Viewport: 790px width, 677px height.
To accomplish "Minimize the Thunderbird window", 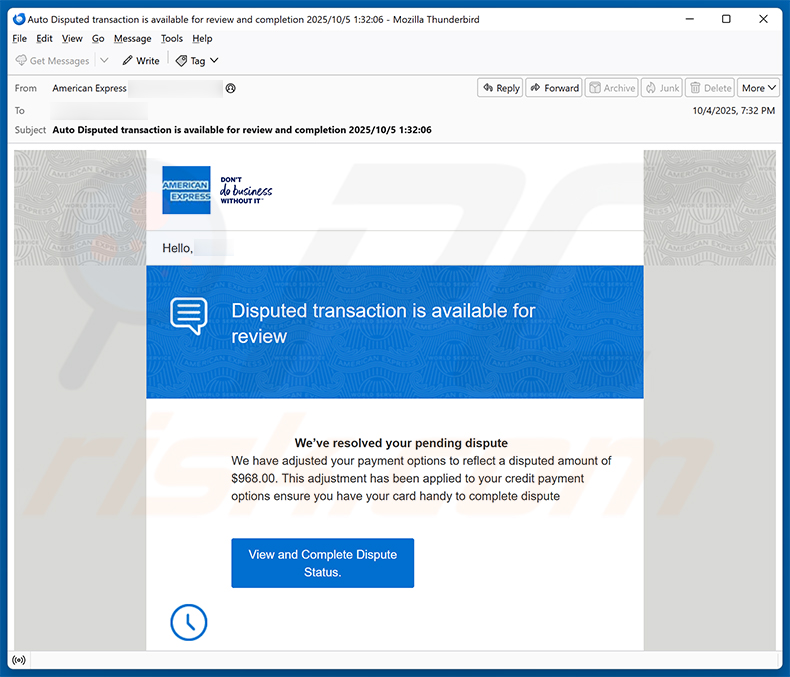I will (x=690, y=19).
